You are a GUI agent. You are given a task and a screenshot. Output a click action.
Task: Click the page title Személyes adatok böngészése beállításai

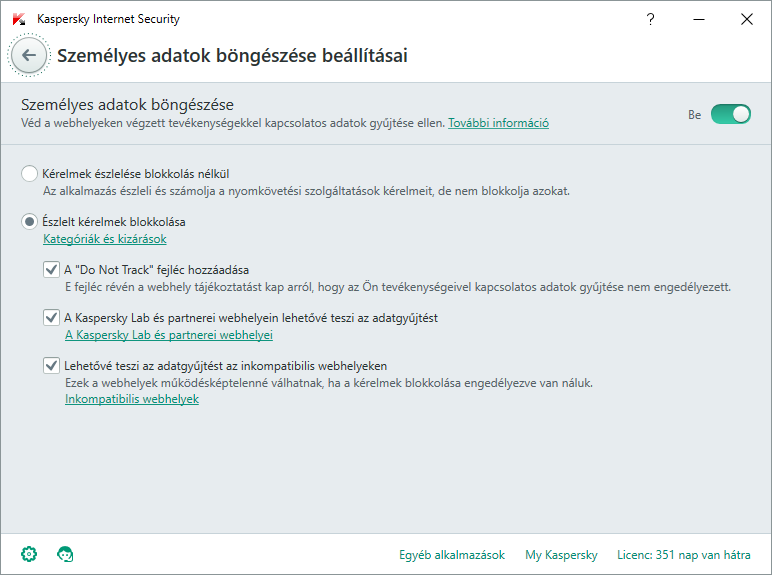click(x=232, y=56)
